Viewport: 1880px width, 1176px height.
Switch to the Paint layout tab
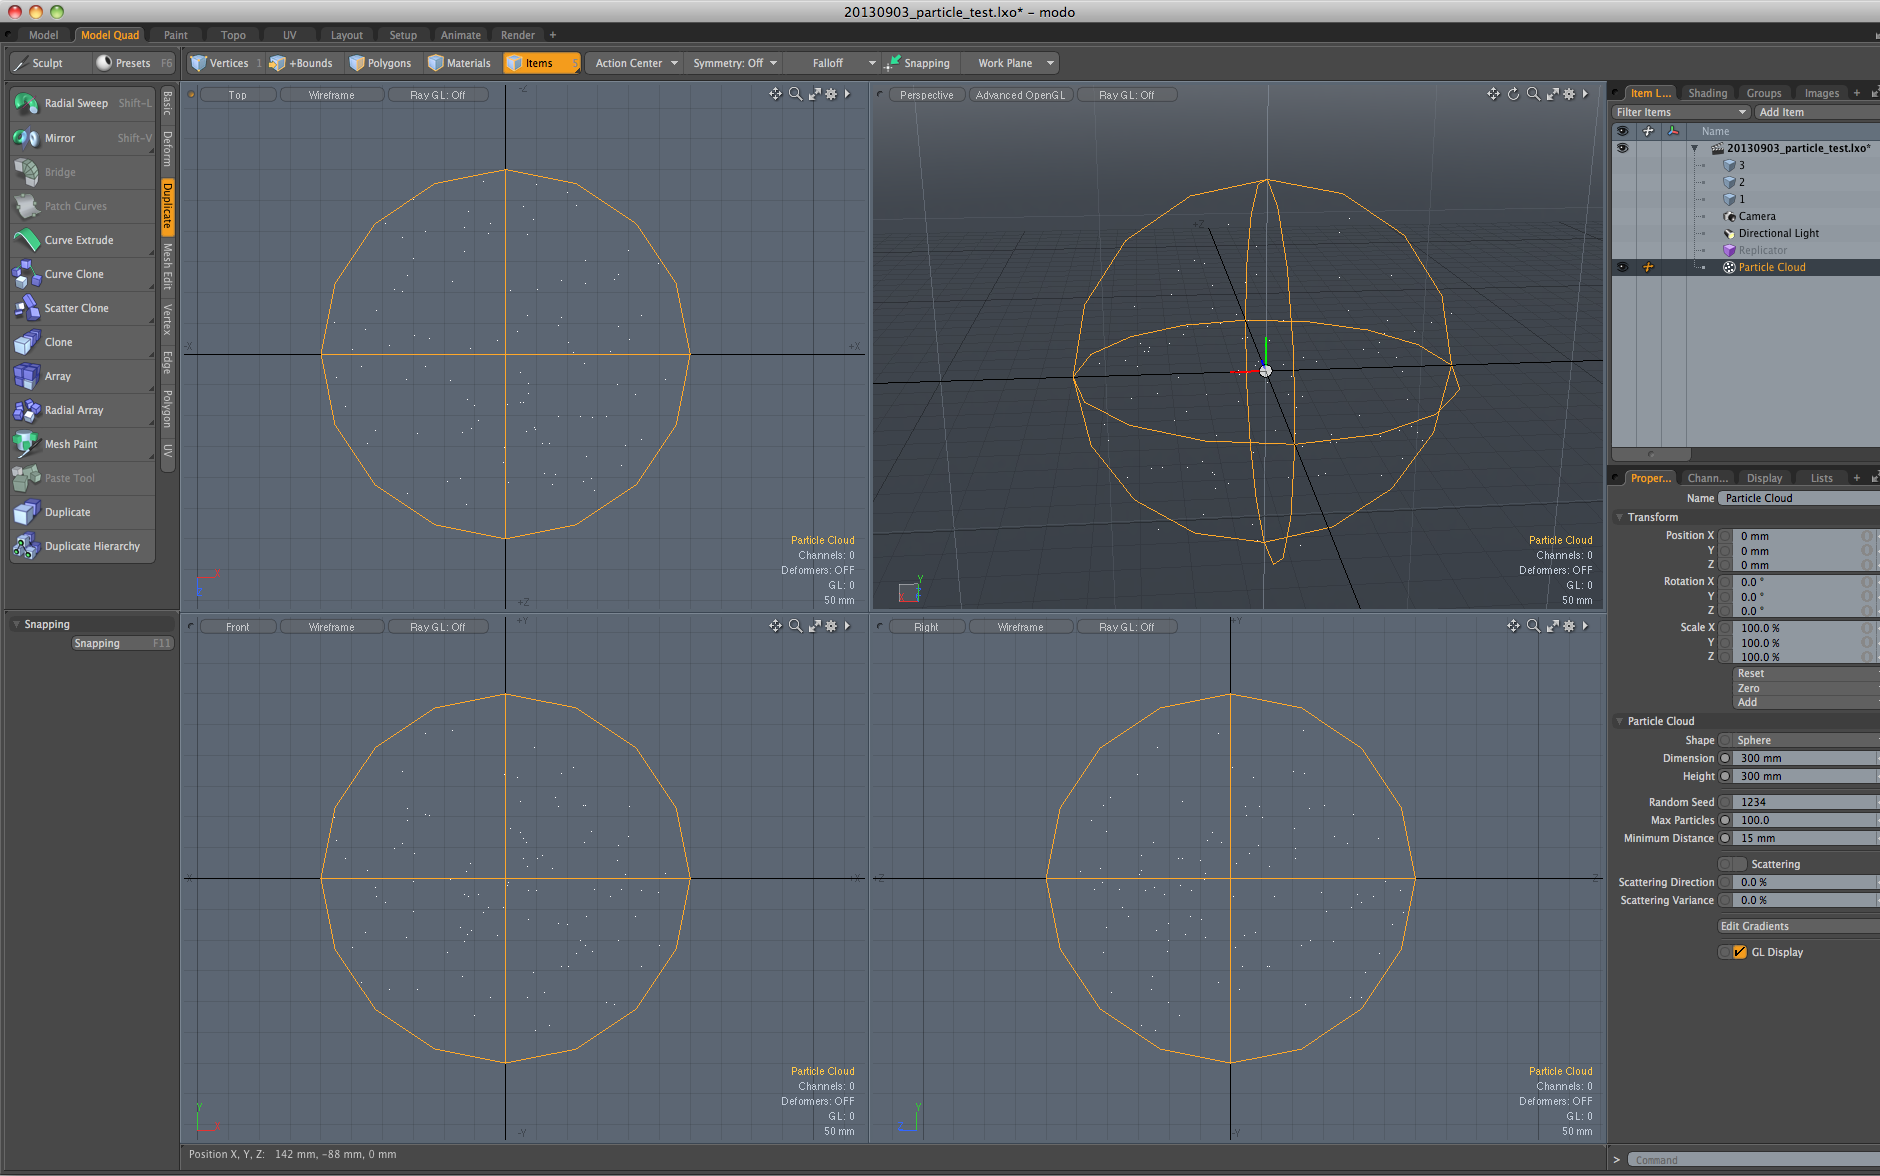(x=176, y=35)
